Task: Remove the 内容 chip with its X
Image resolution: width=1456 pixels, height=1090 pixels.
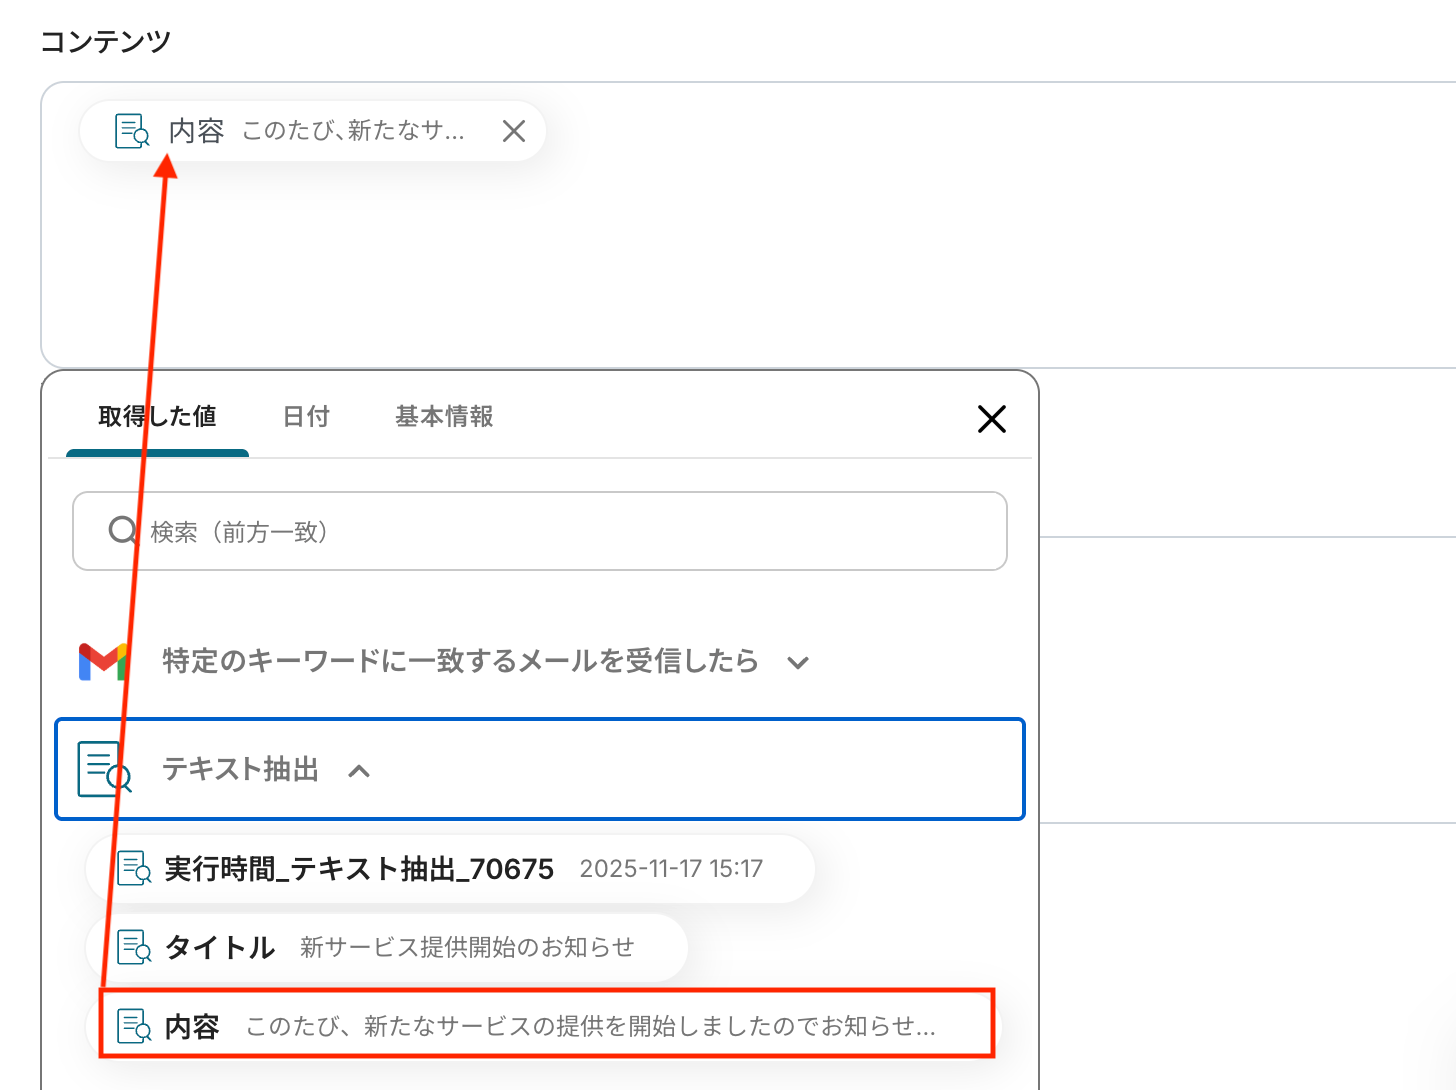Action: (514, 131)
